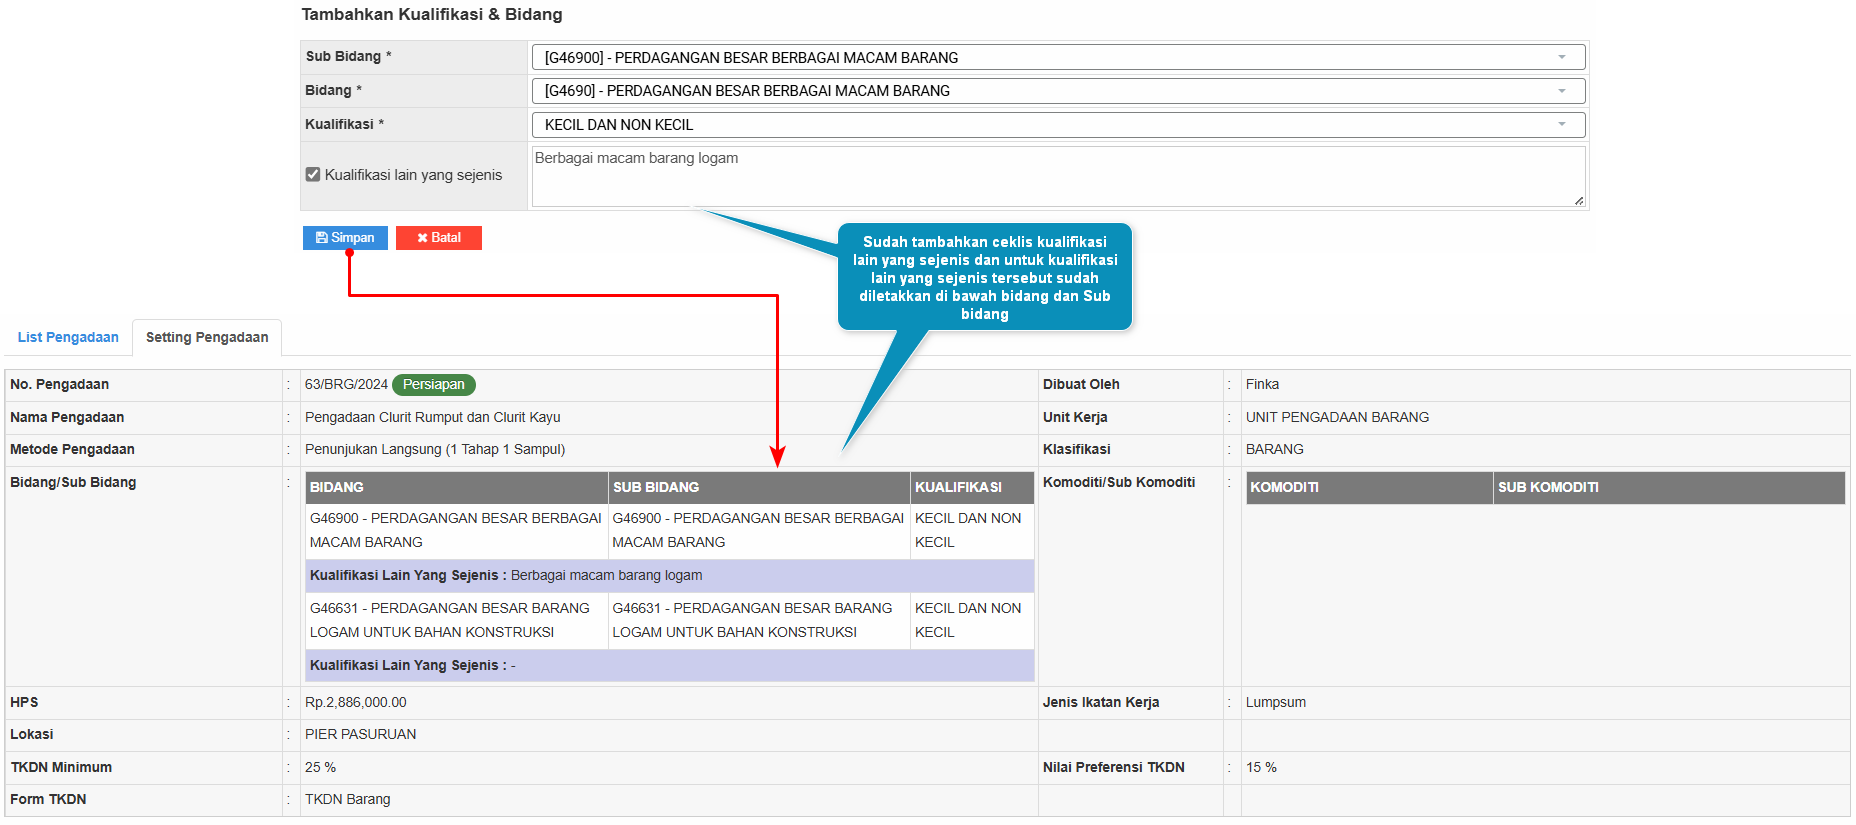The height and width of the screenshot is (825, 1856).
Task: Click the SUB KOMODITI column header
Action: coord(1668,488)
